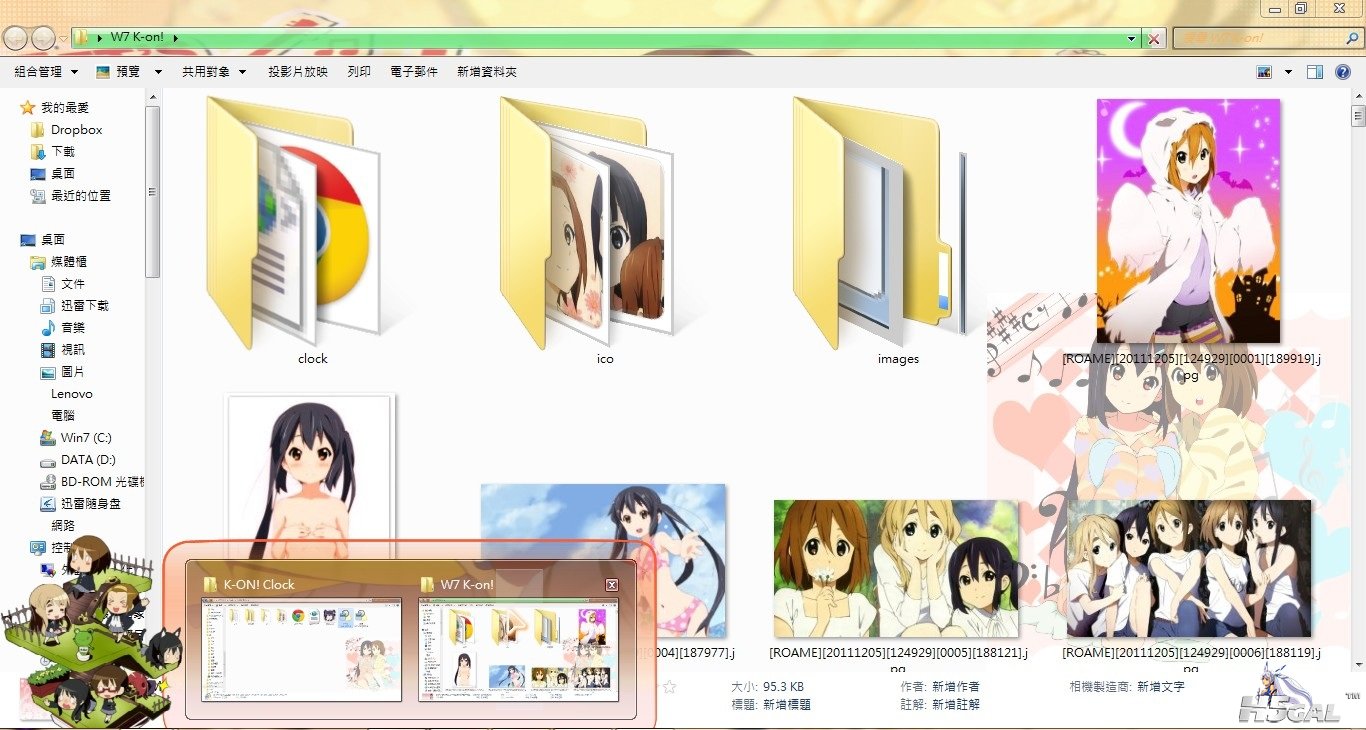The image size is (1366, 730).
Task: Click the rating star in the details pane
Action: pyautogui.click(x=670, y=687)
